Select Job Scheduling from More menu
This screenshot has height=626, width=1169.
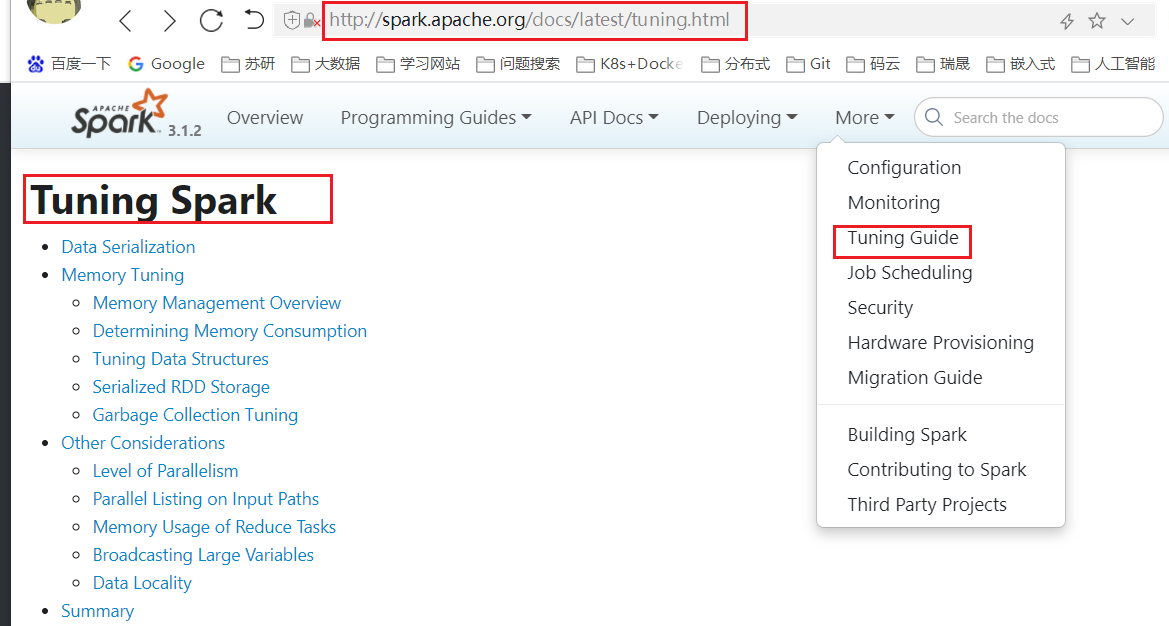coord(910,273)
